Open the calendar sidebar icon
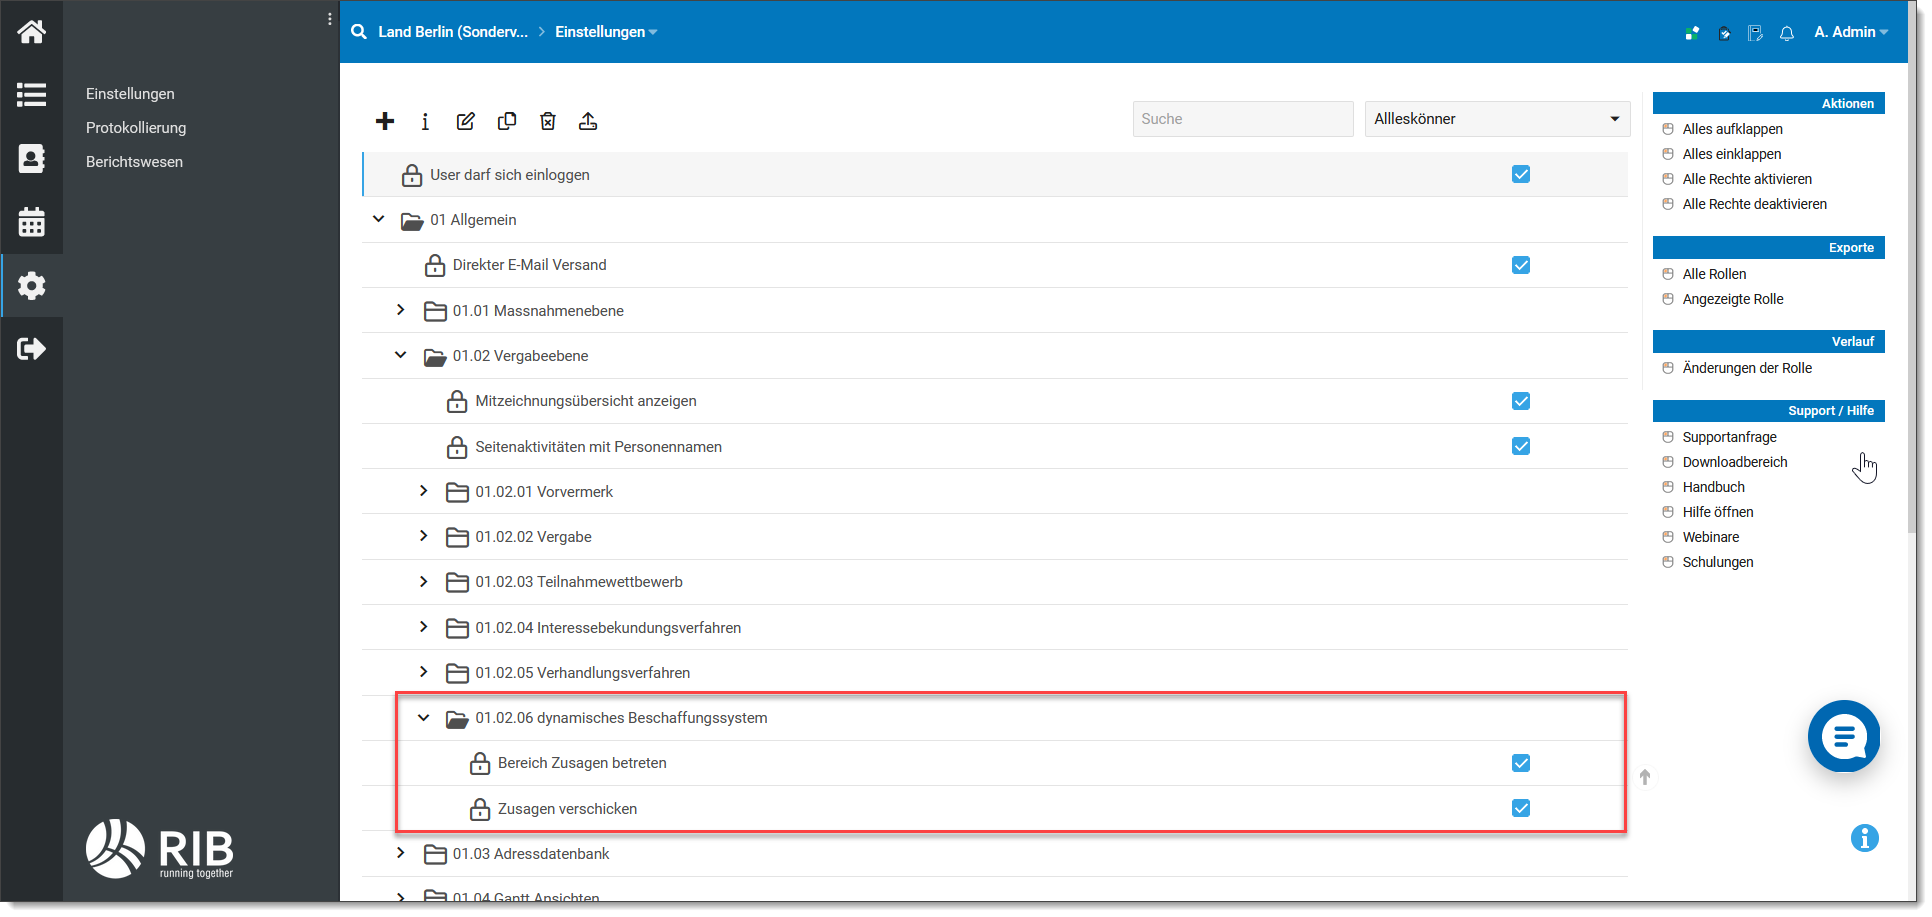This screenshot has width=1932, height=917. (x=31, y=221)
